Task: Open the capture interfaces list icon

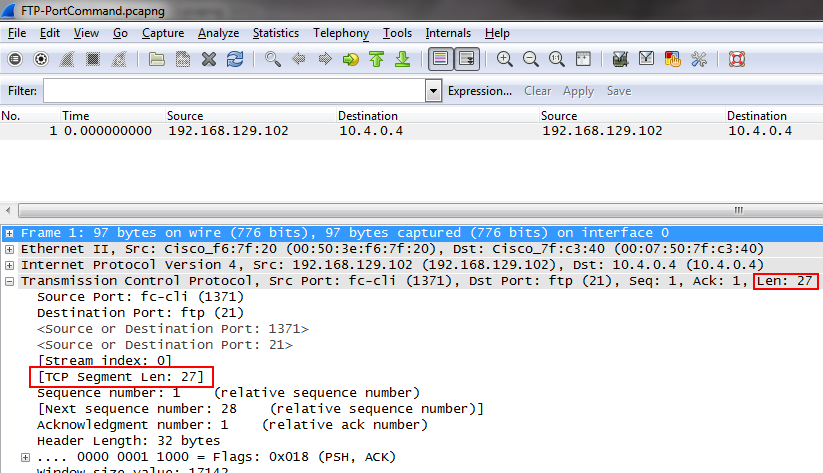Action: point(15,59)
